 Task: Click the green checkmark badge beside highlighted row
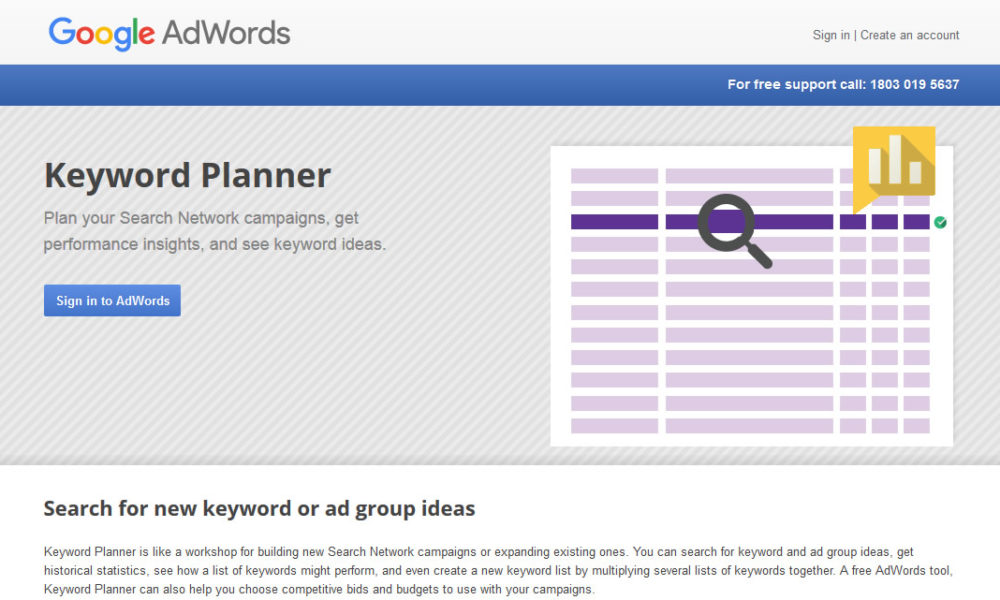[940, 222]
